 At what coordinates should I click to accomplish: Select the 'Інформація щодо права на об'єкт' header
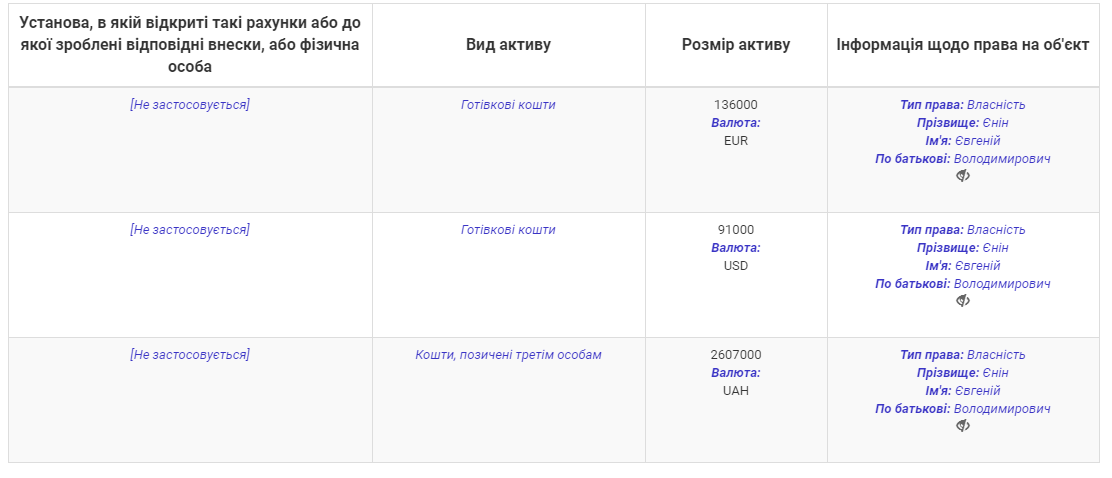coord(963,45)
